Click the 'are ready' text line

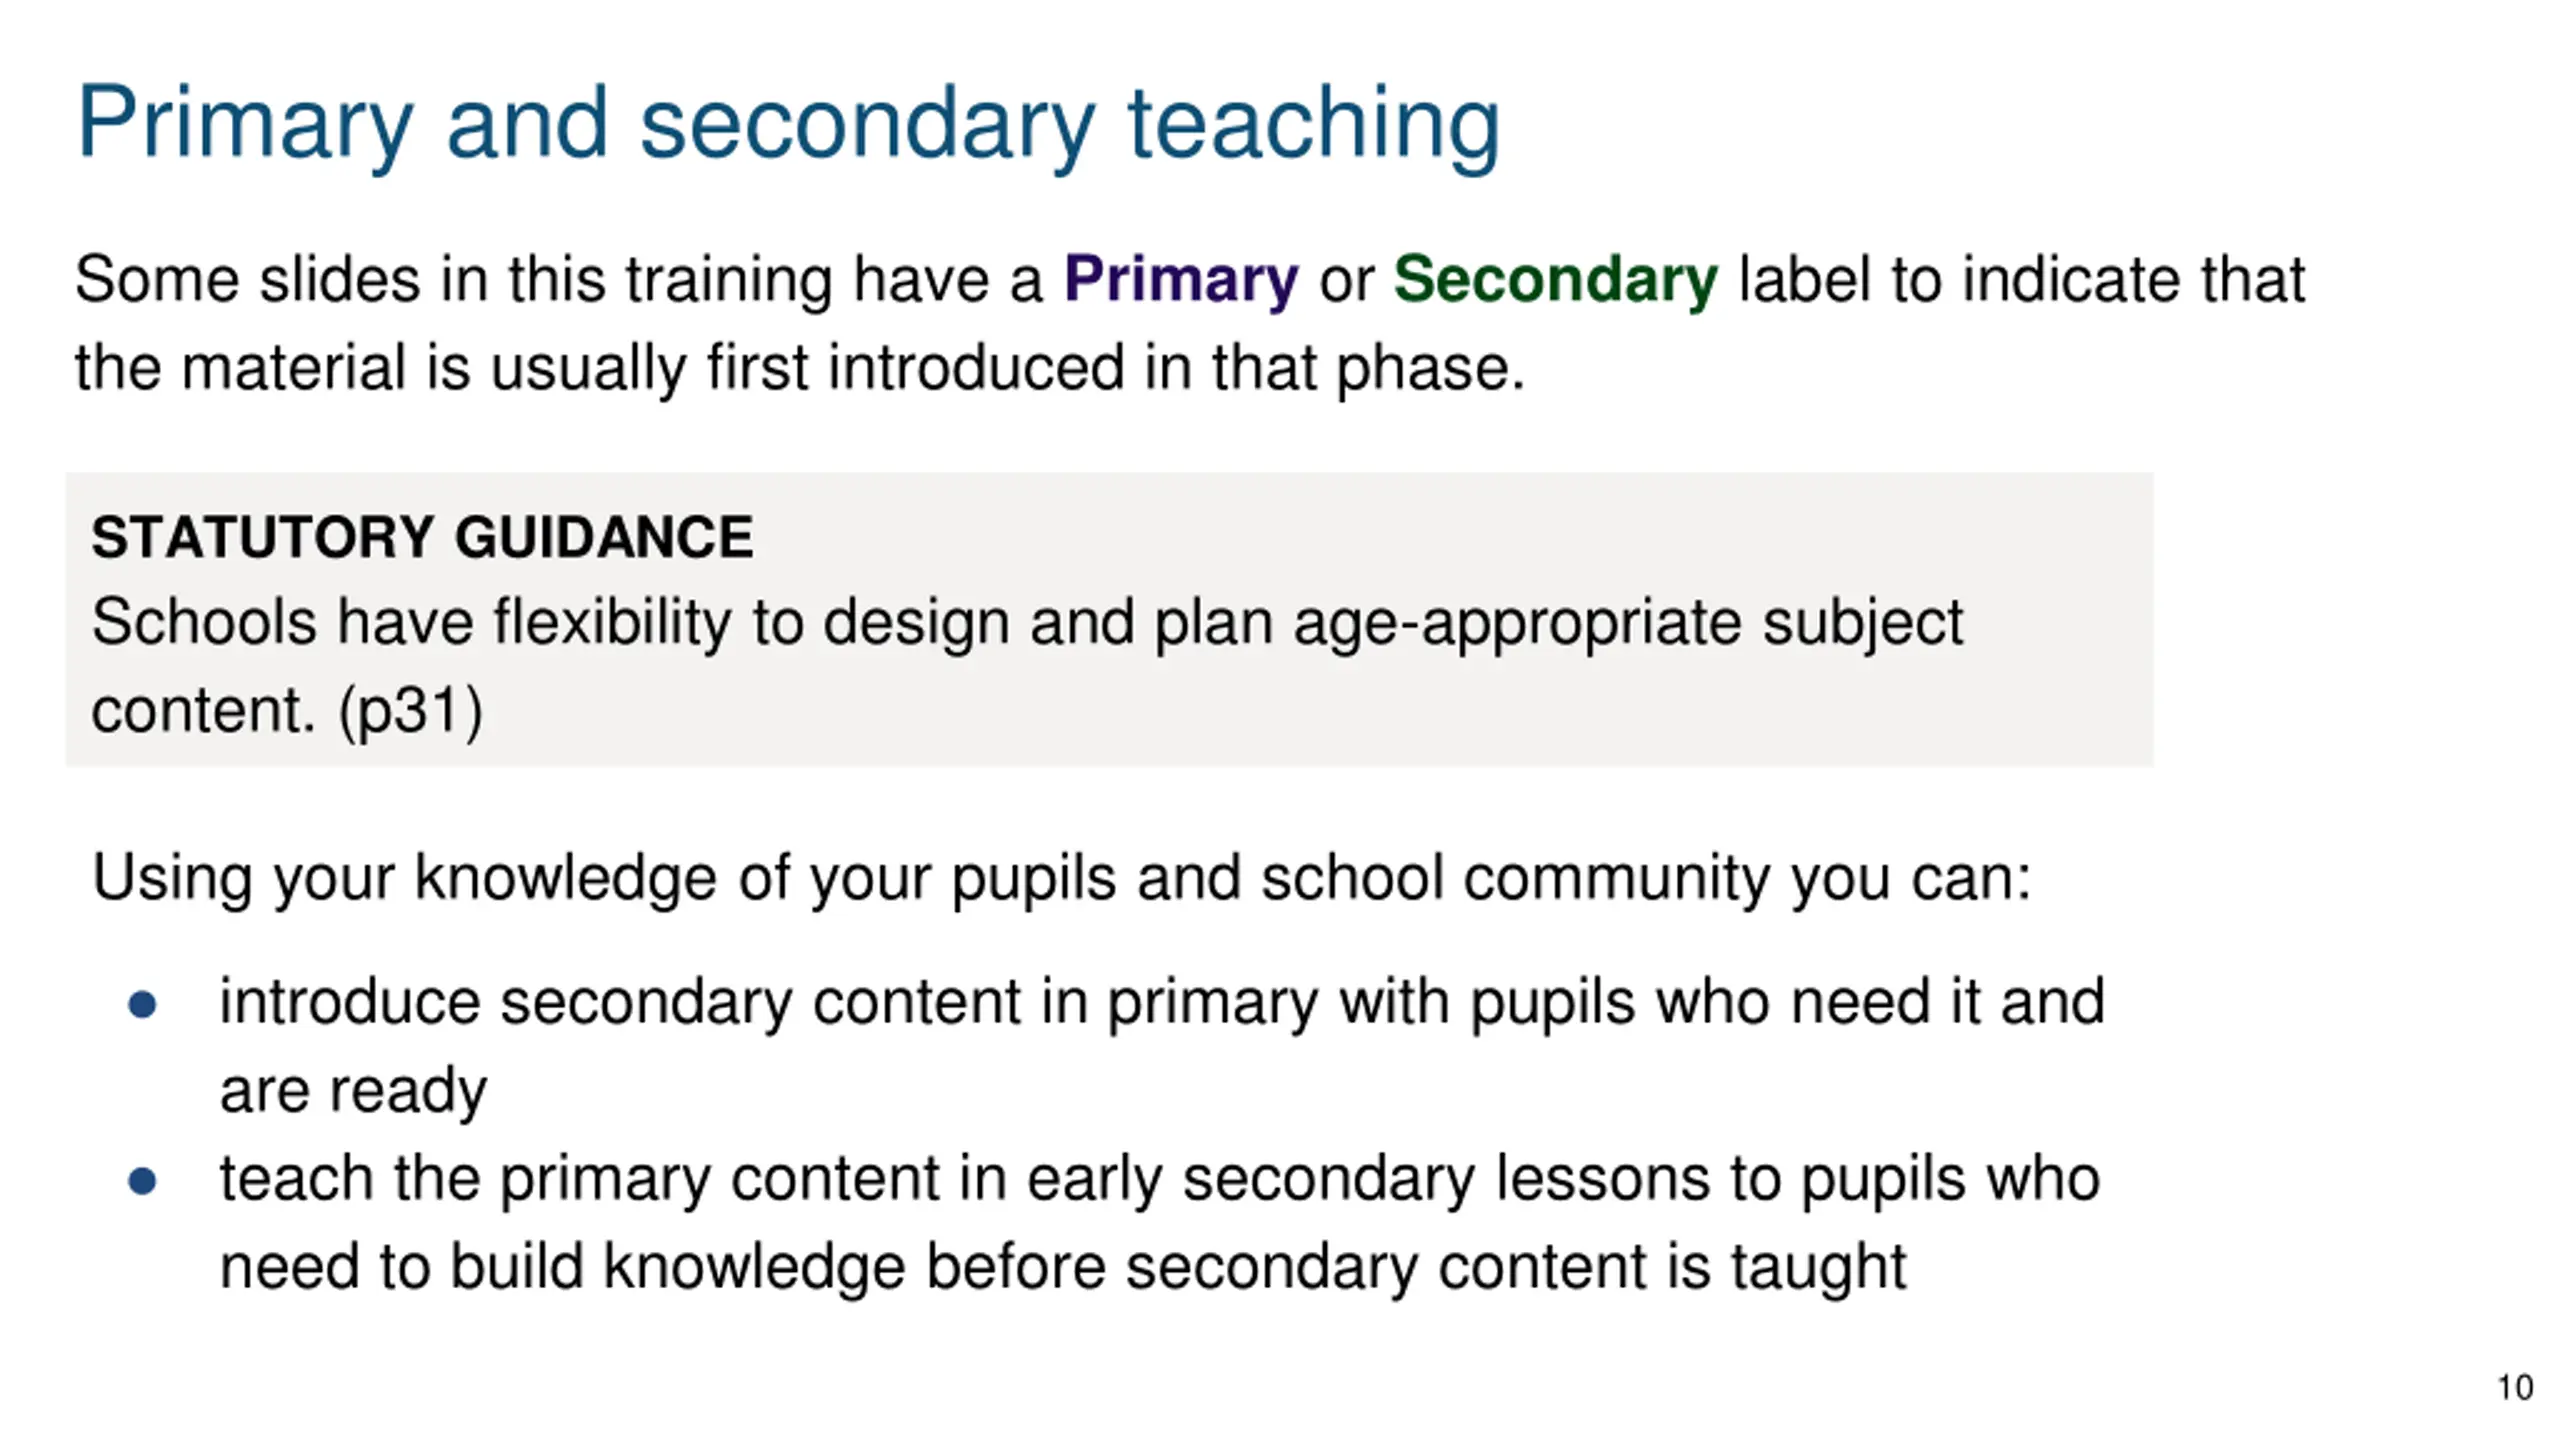(353, 1092)
